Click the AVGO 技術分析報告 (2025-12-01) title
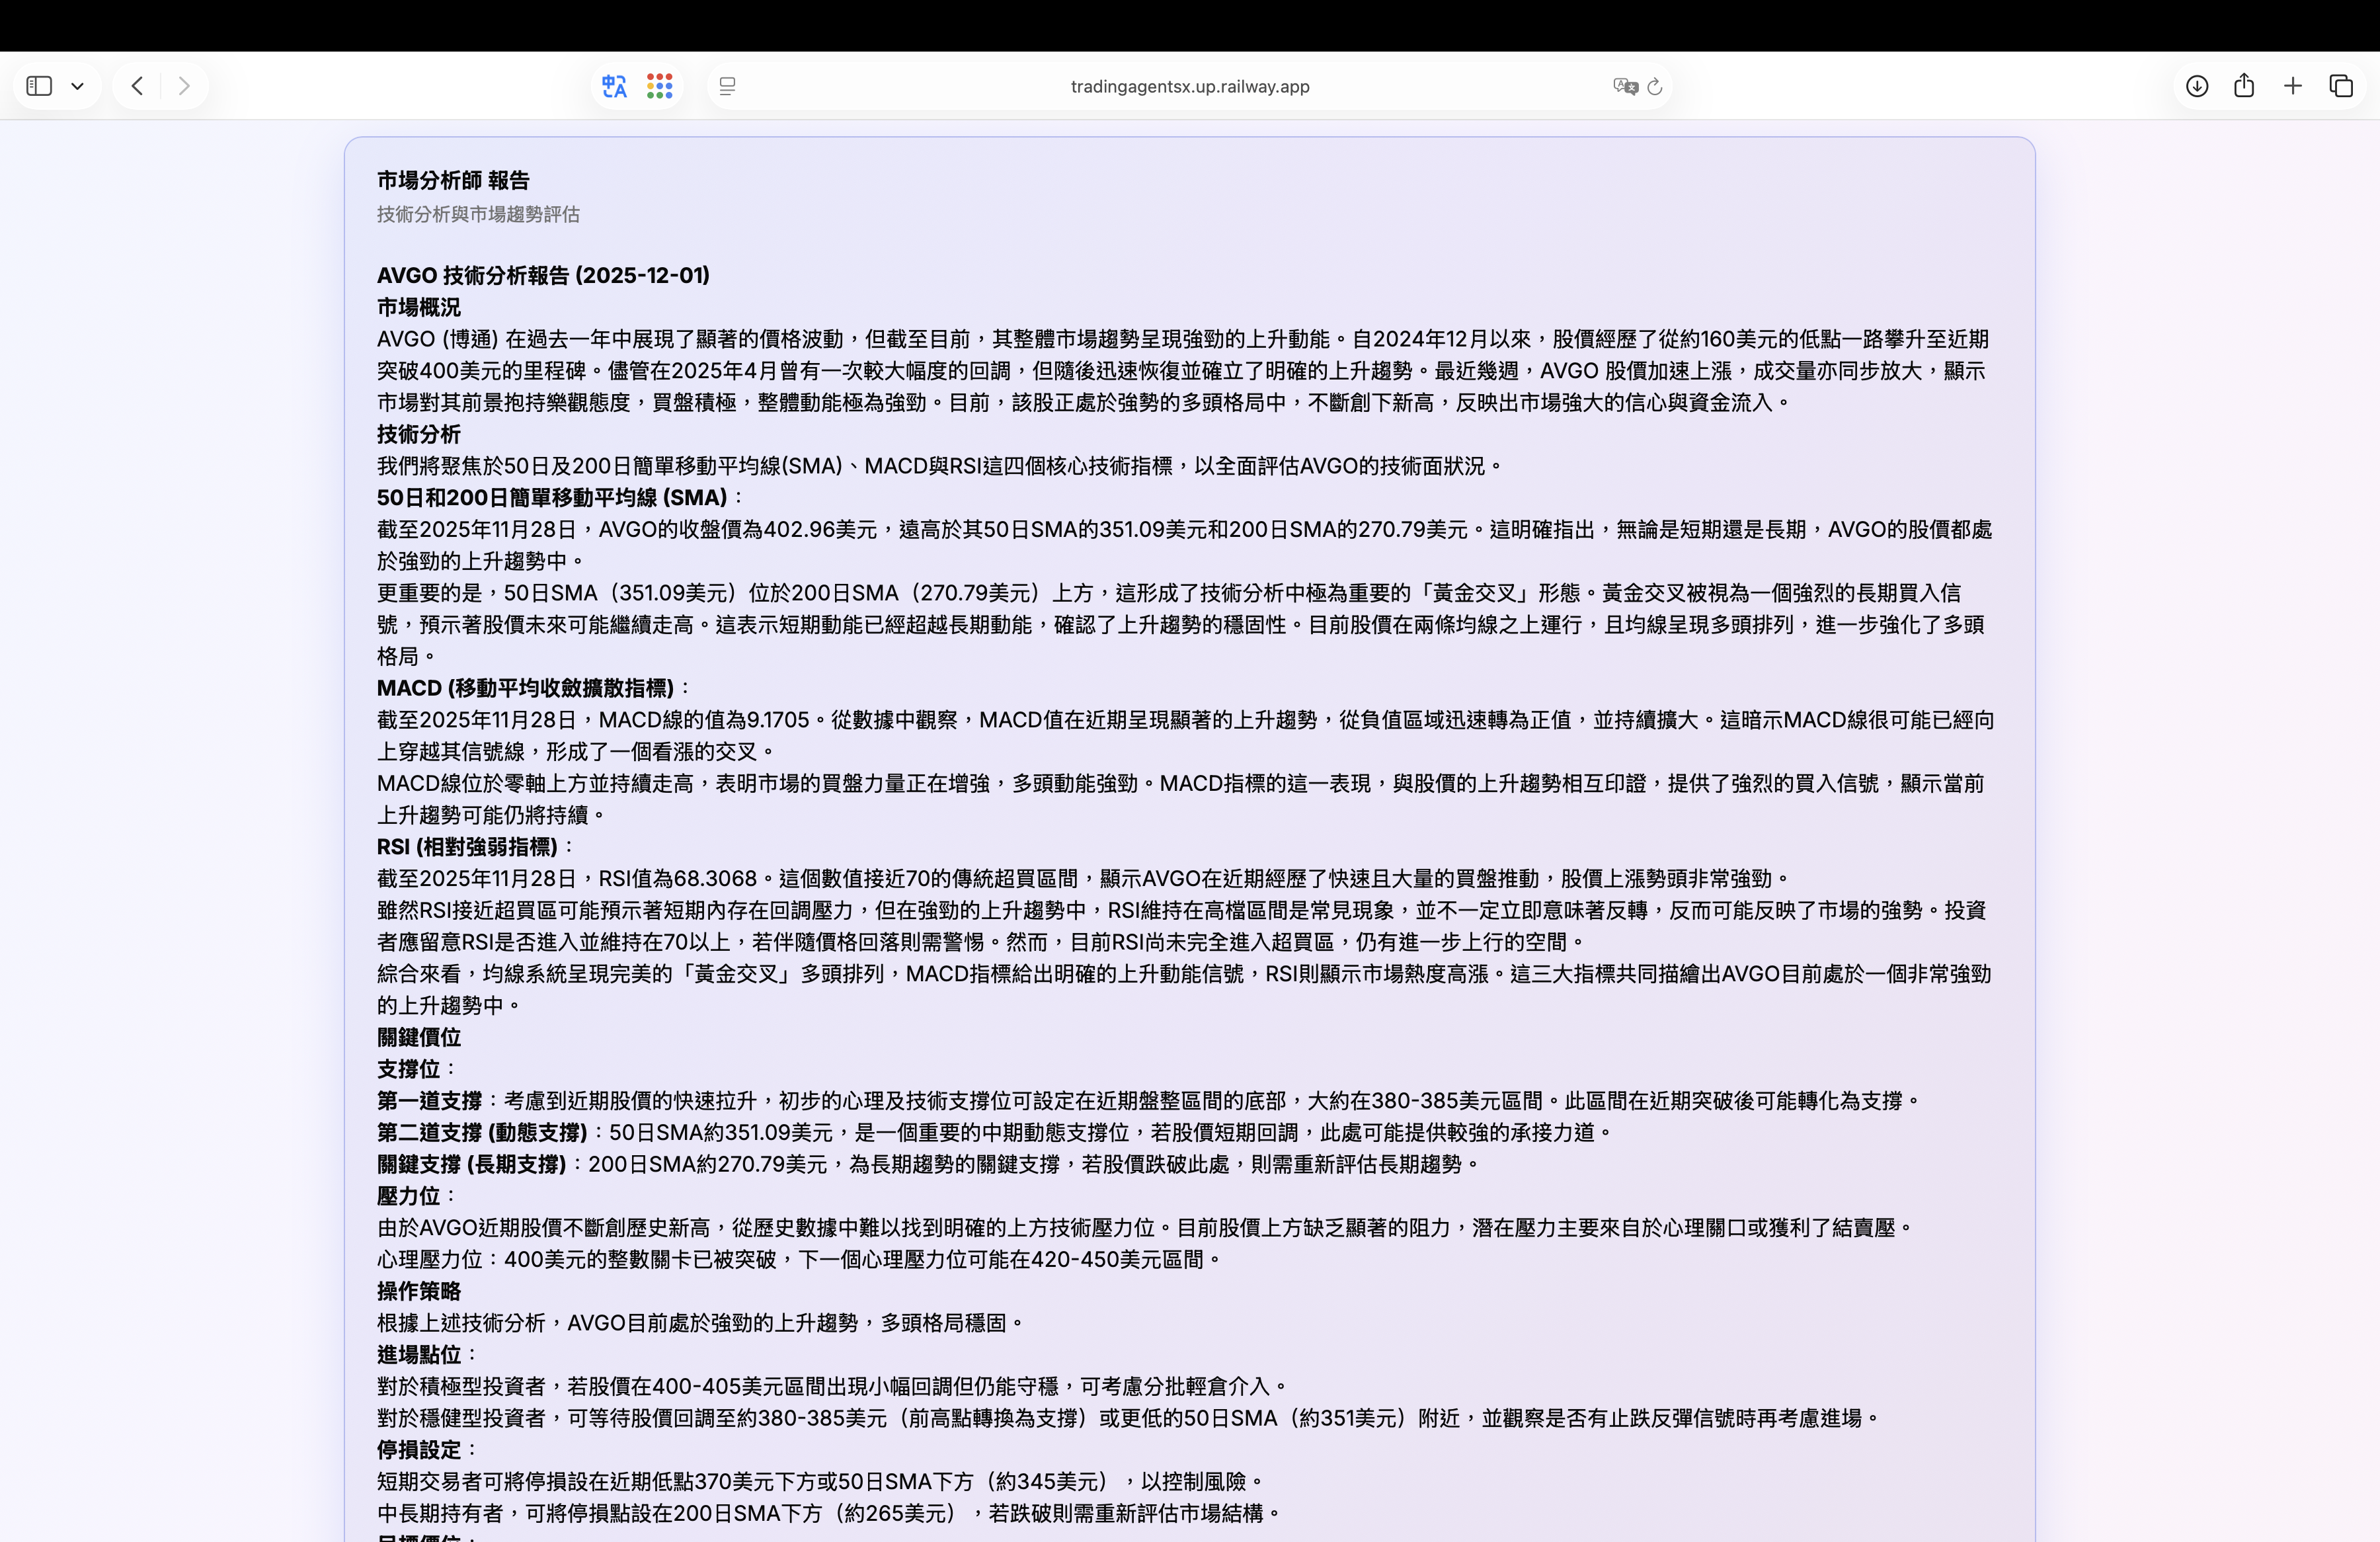 (543, 275)
